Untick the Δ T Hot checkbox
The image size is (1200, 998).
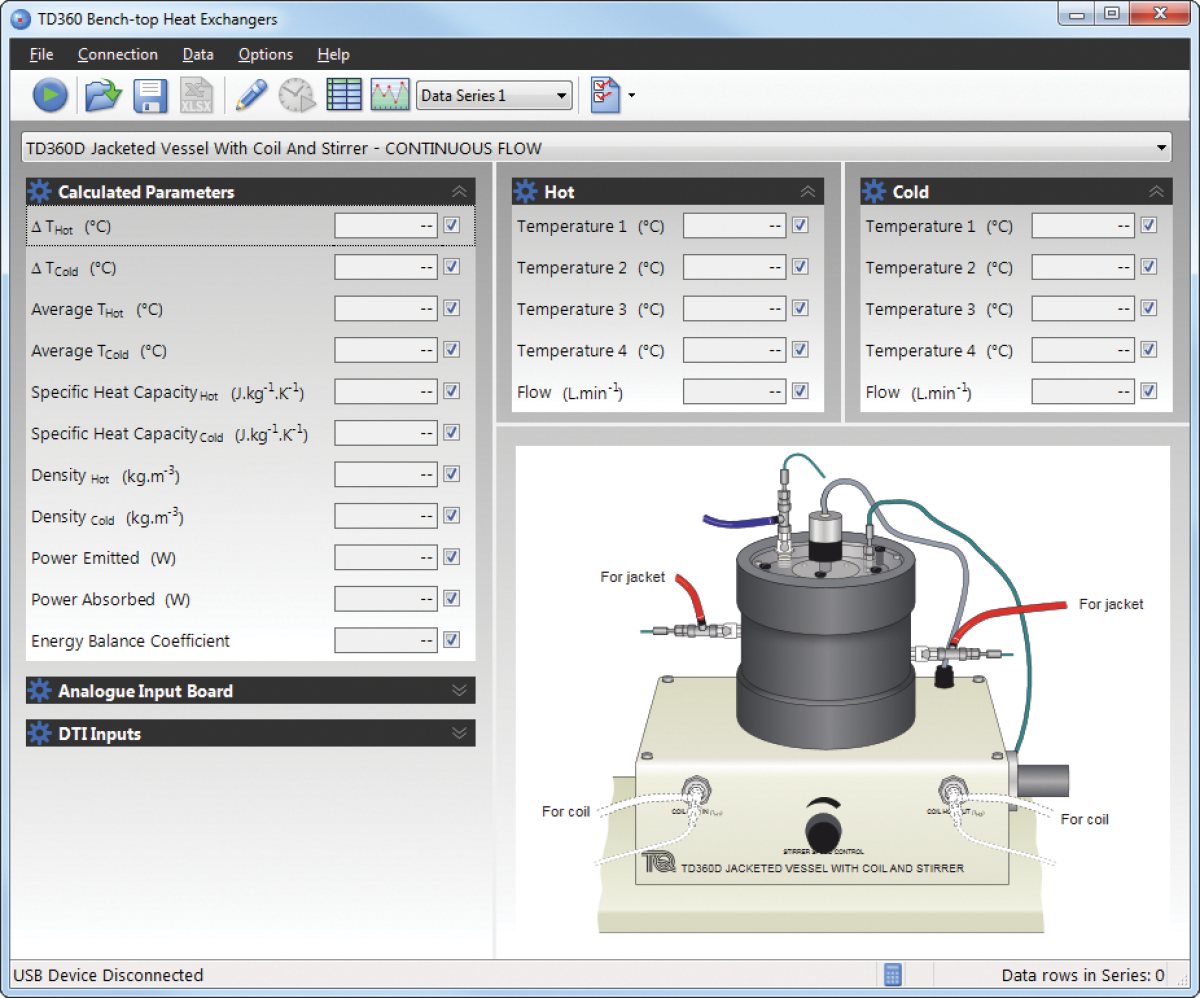[452, 226]
